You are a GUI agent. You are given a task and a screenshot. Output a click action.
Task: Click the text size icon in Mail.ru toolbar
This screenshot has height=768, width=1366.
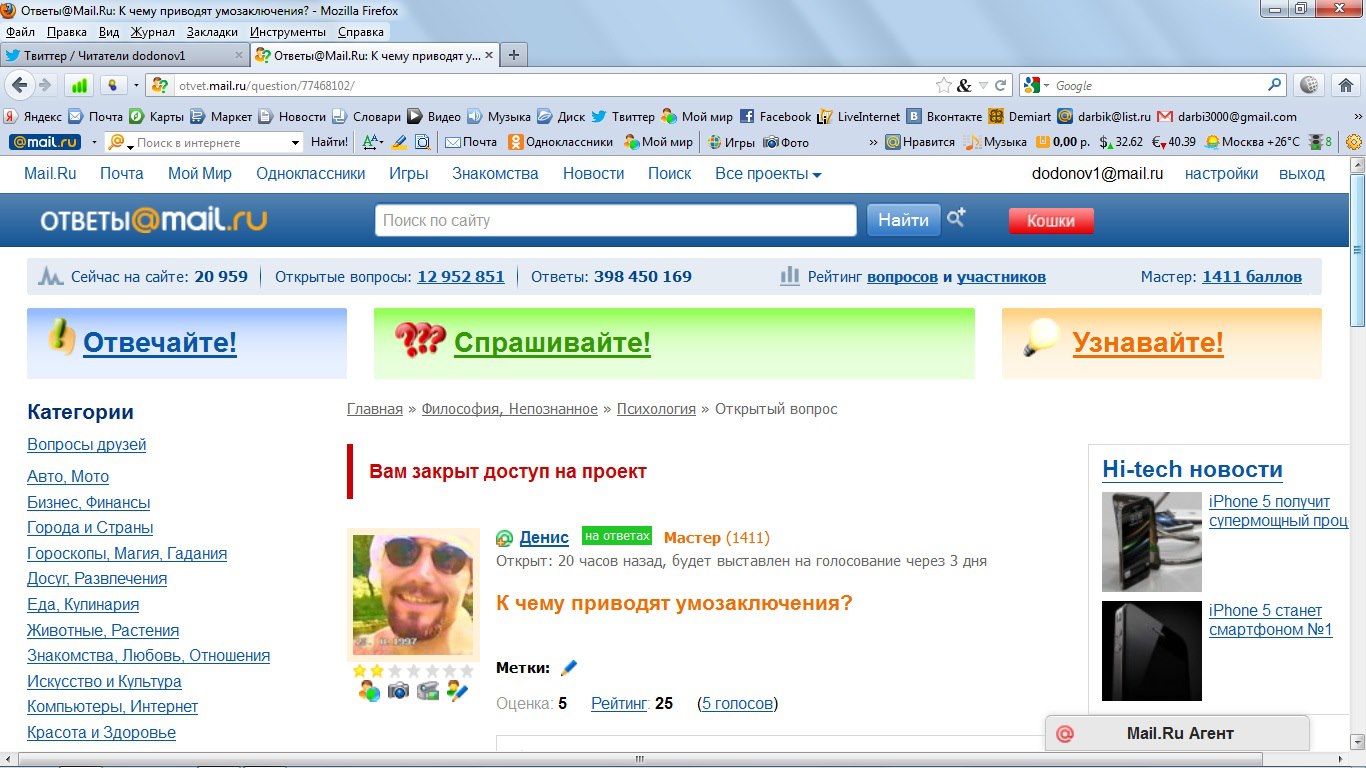[x=373, y=142]
